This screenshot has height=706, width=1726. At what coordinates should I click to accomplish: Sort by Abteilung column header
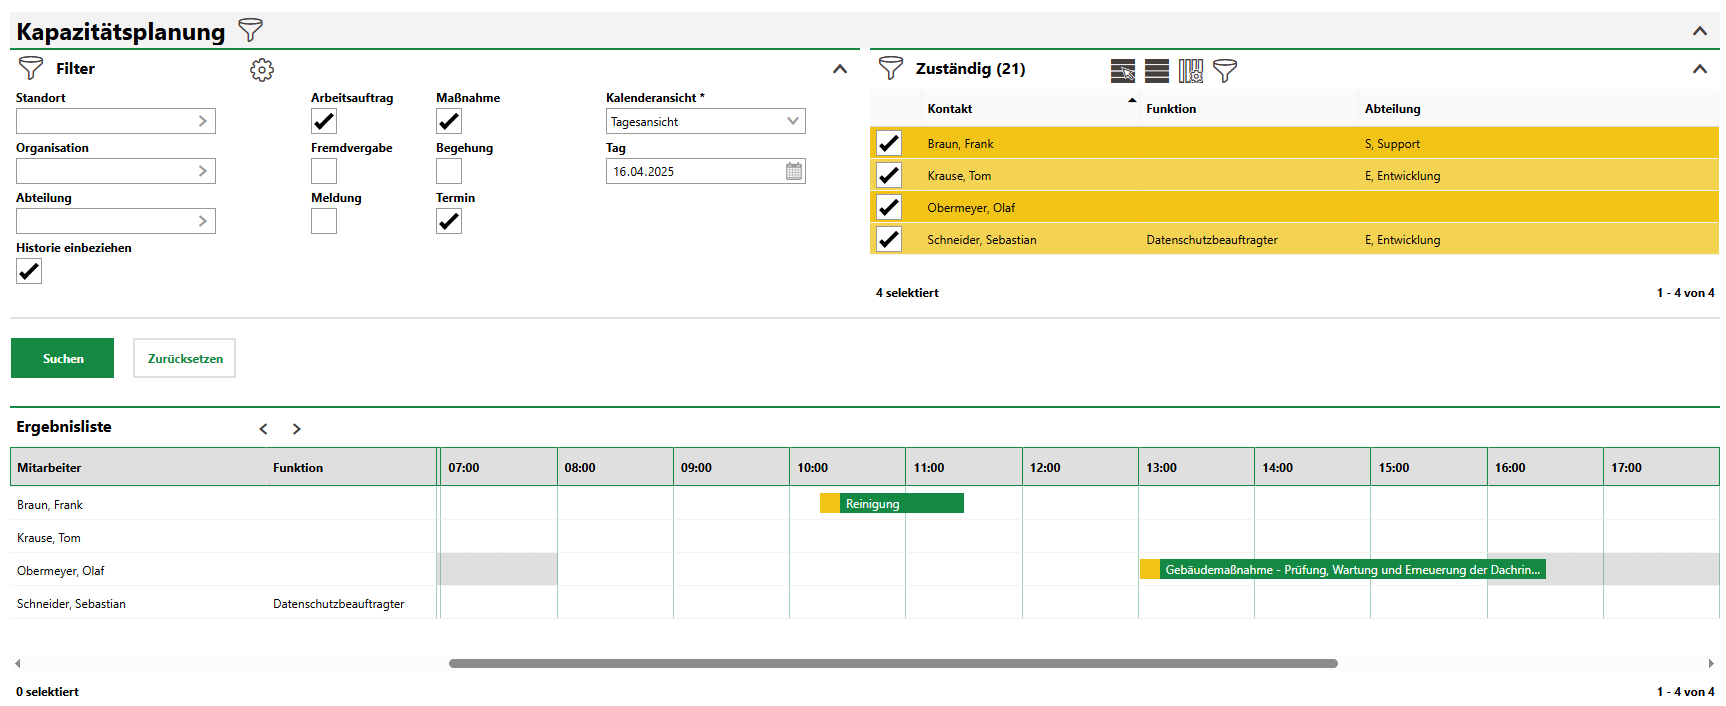click(1392, 109)
